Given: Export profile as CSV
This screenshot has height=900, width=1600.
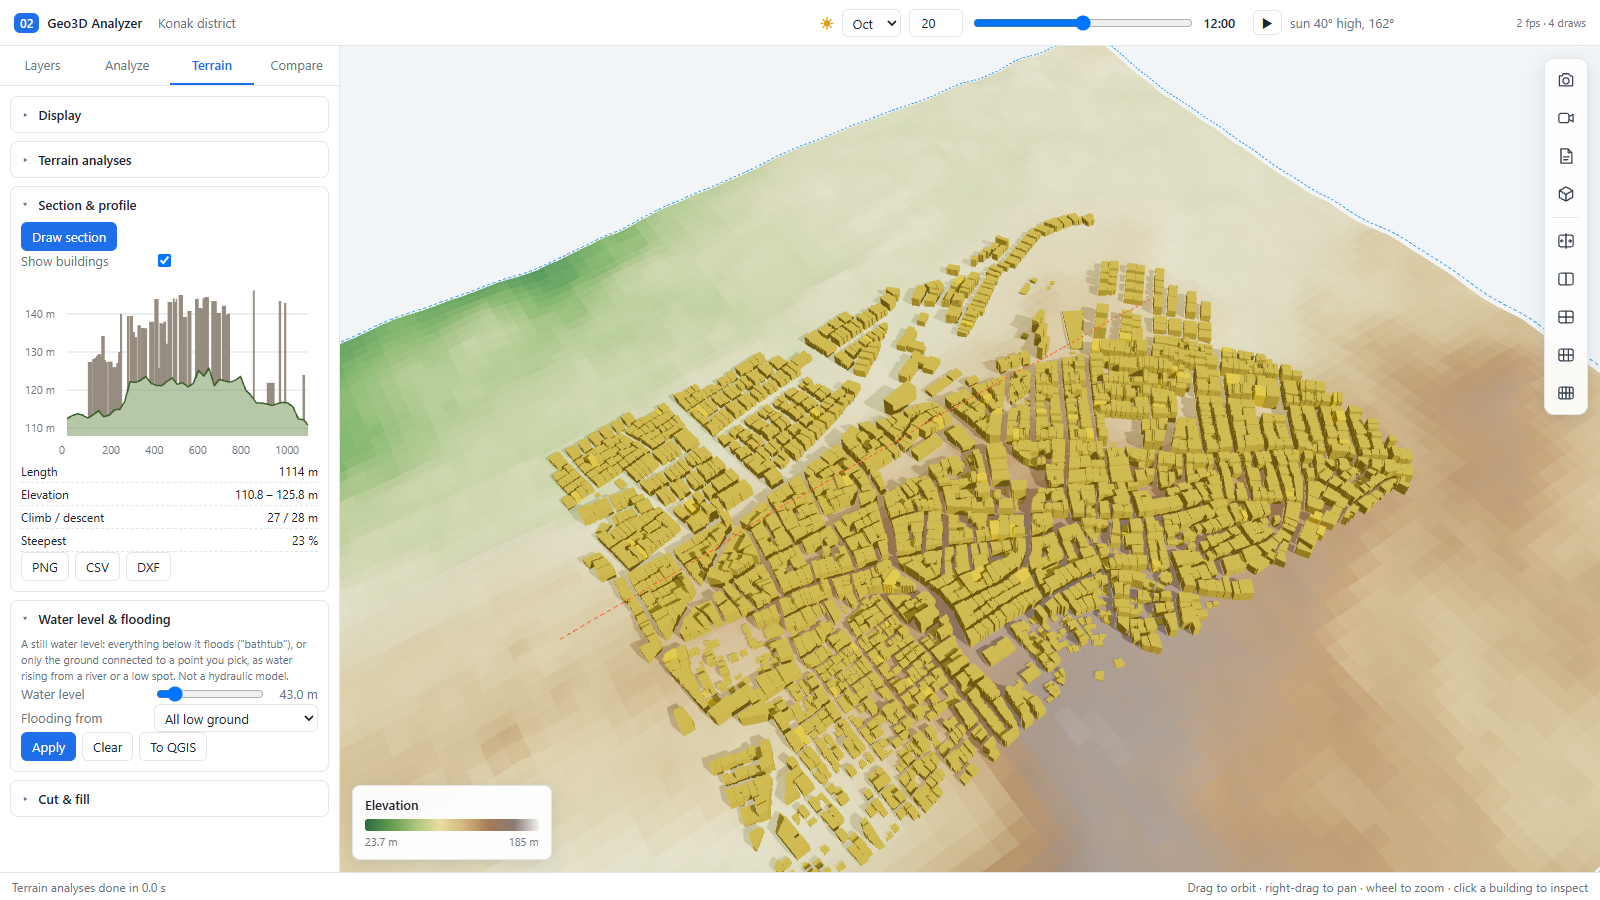Looking at the screenshot, I should tap(97, 567).
